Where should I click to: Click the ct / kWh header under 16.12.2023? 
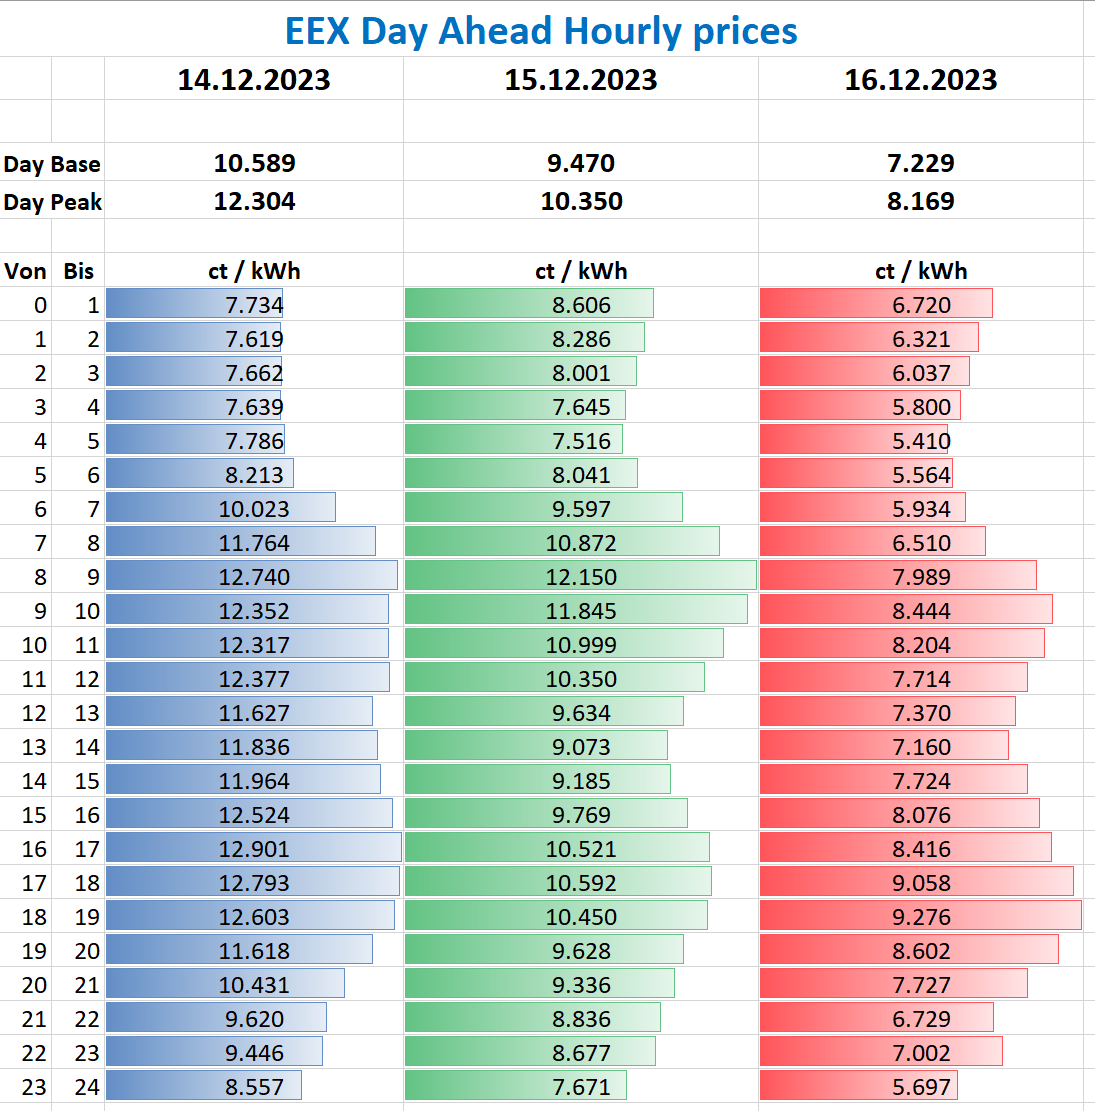[x=921, y=271]
